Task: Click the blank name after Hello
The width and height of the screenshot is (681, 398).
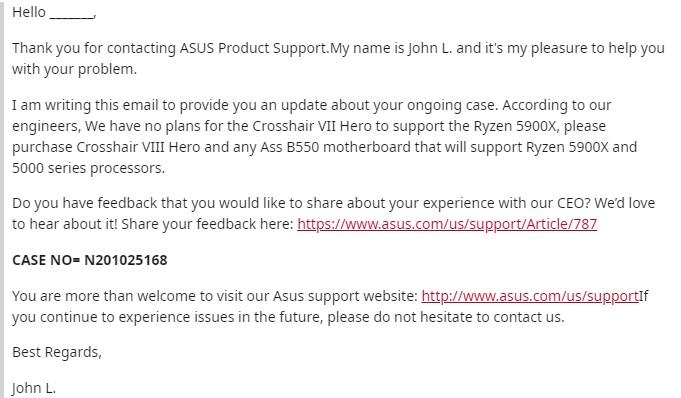Action: coord(72,13)
